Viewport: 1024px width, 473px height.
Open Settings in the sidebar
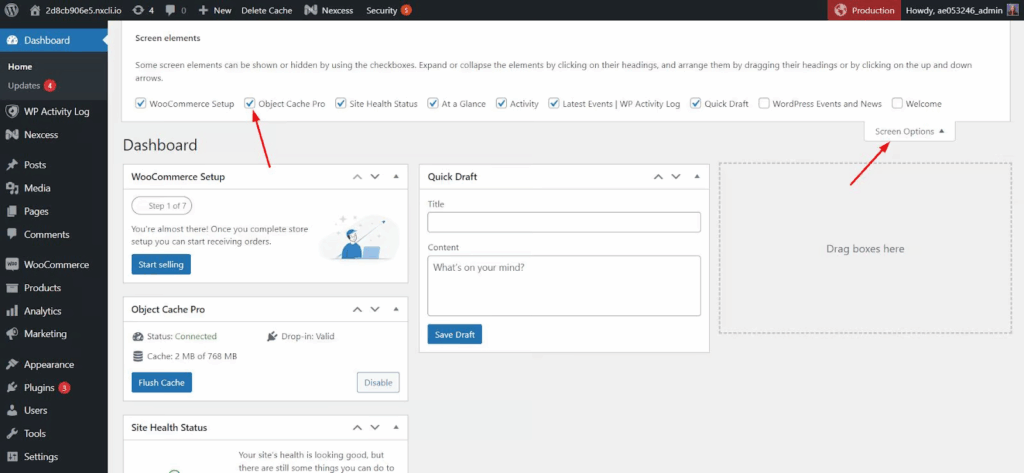54,457
